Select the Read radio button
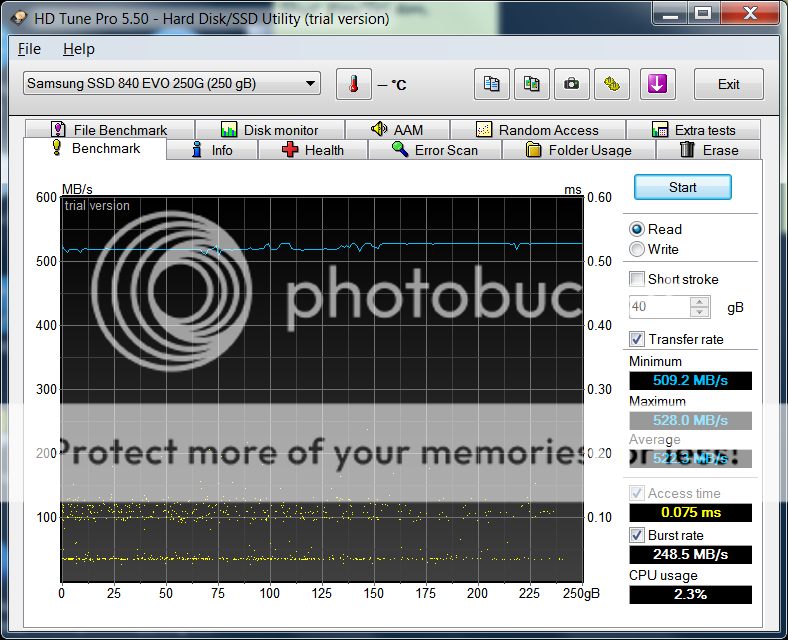The image size is (788, 640). (x=637, y=229)
